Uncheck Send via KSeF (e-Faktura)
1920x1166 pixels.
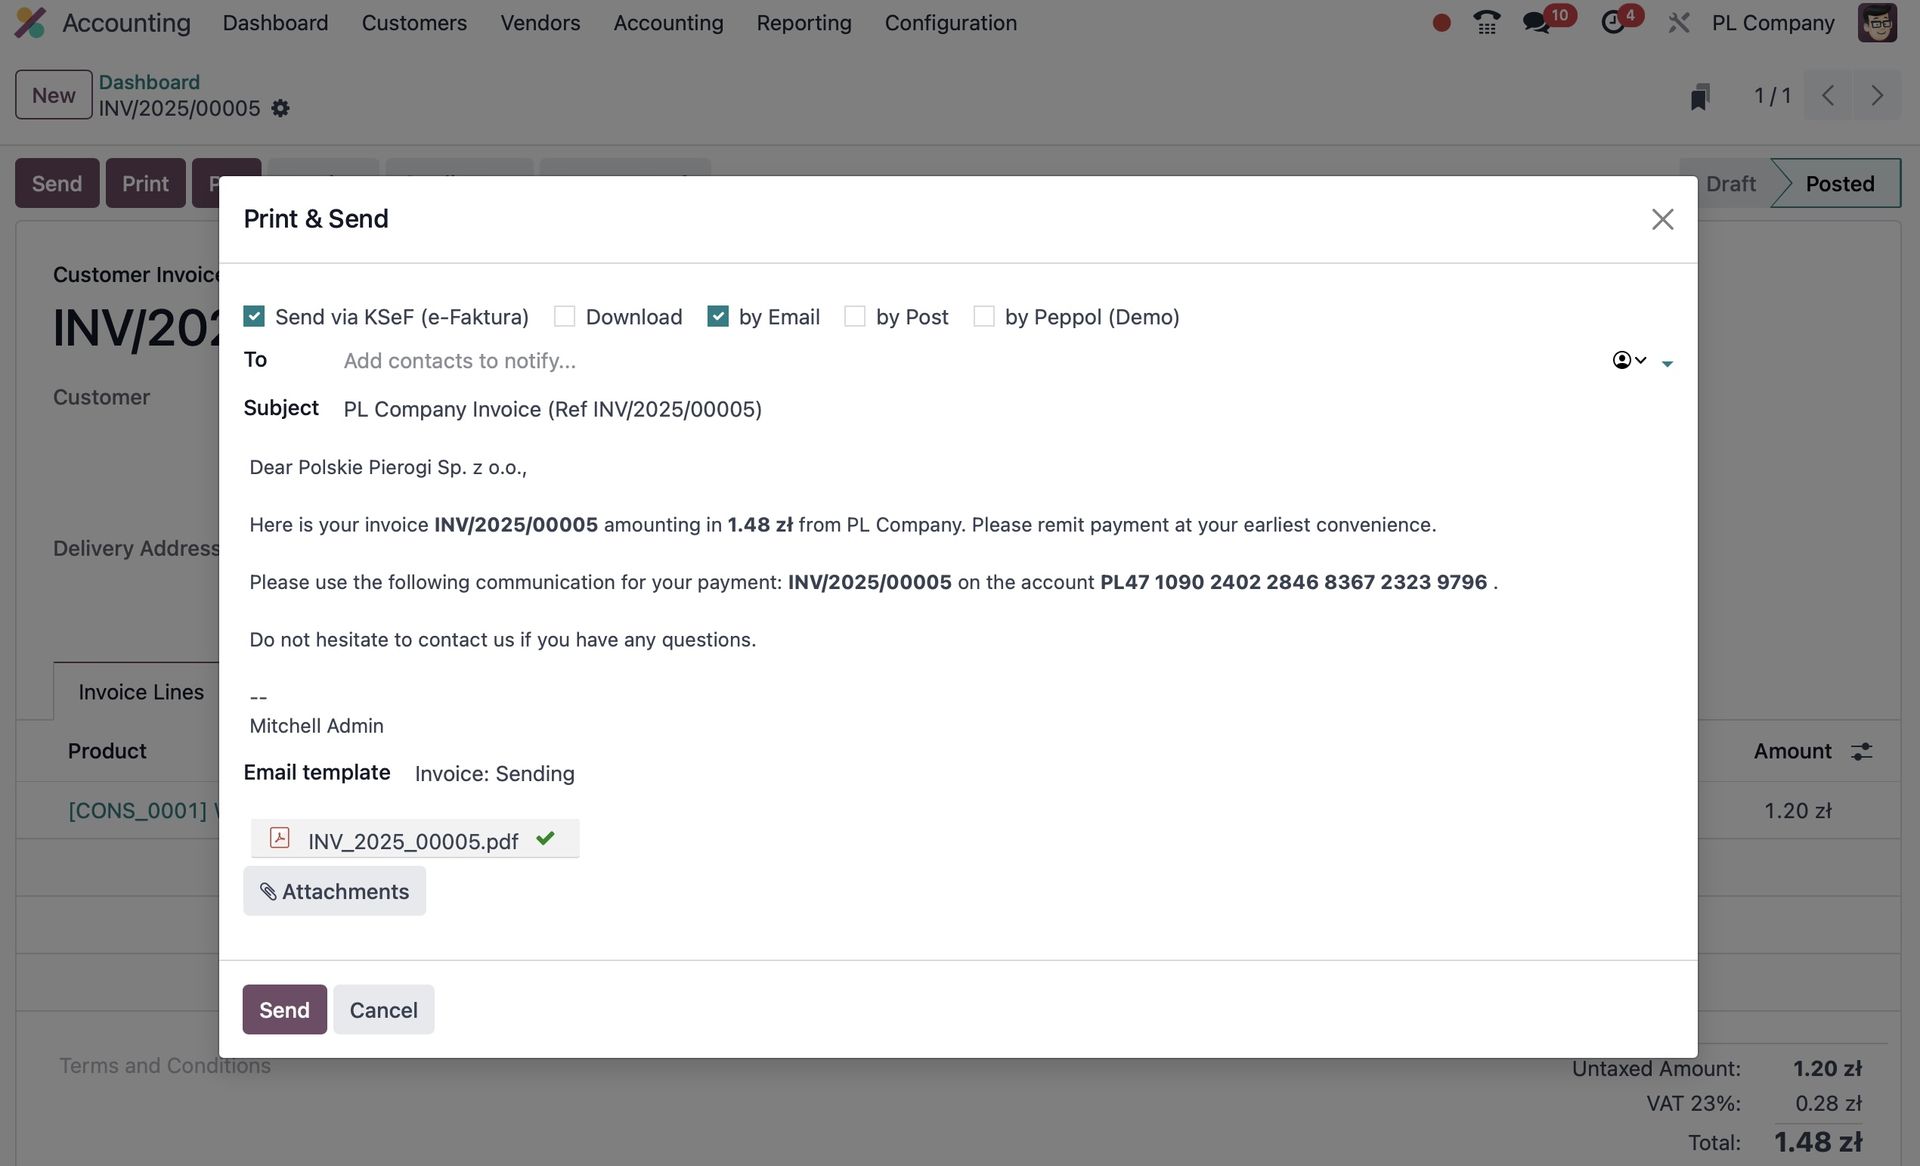tap(254, 317)
